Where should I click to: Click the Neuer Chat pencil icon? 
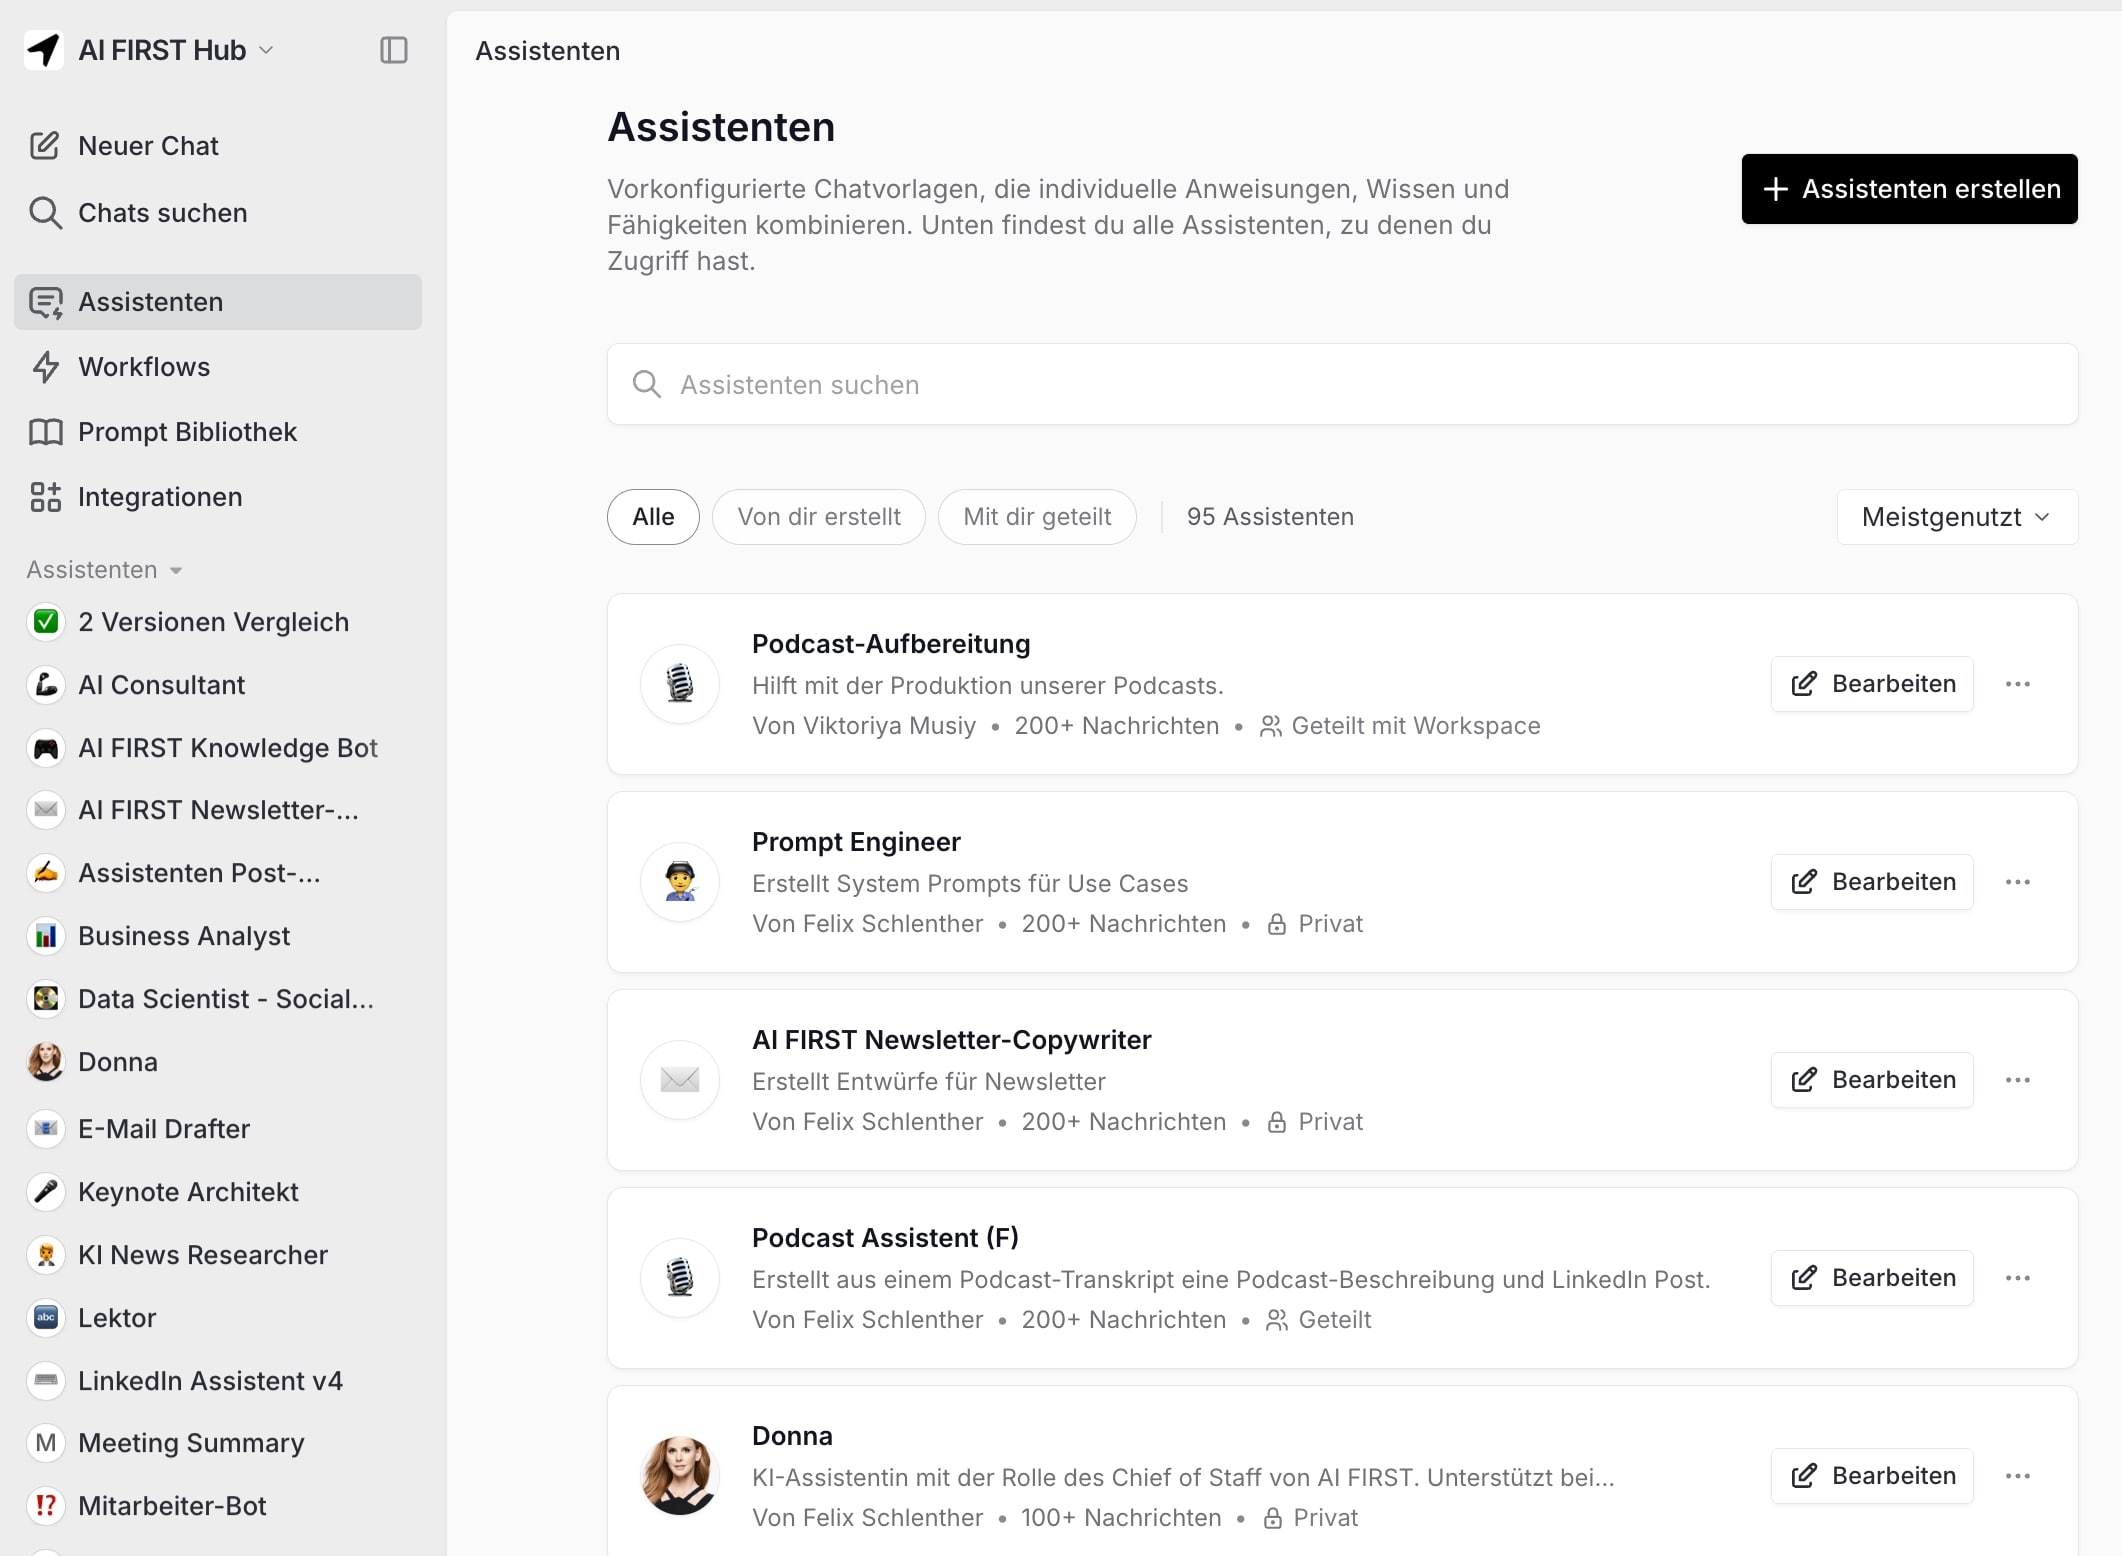pyautogui.click(x=45, y=146)
